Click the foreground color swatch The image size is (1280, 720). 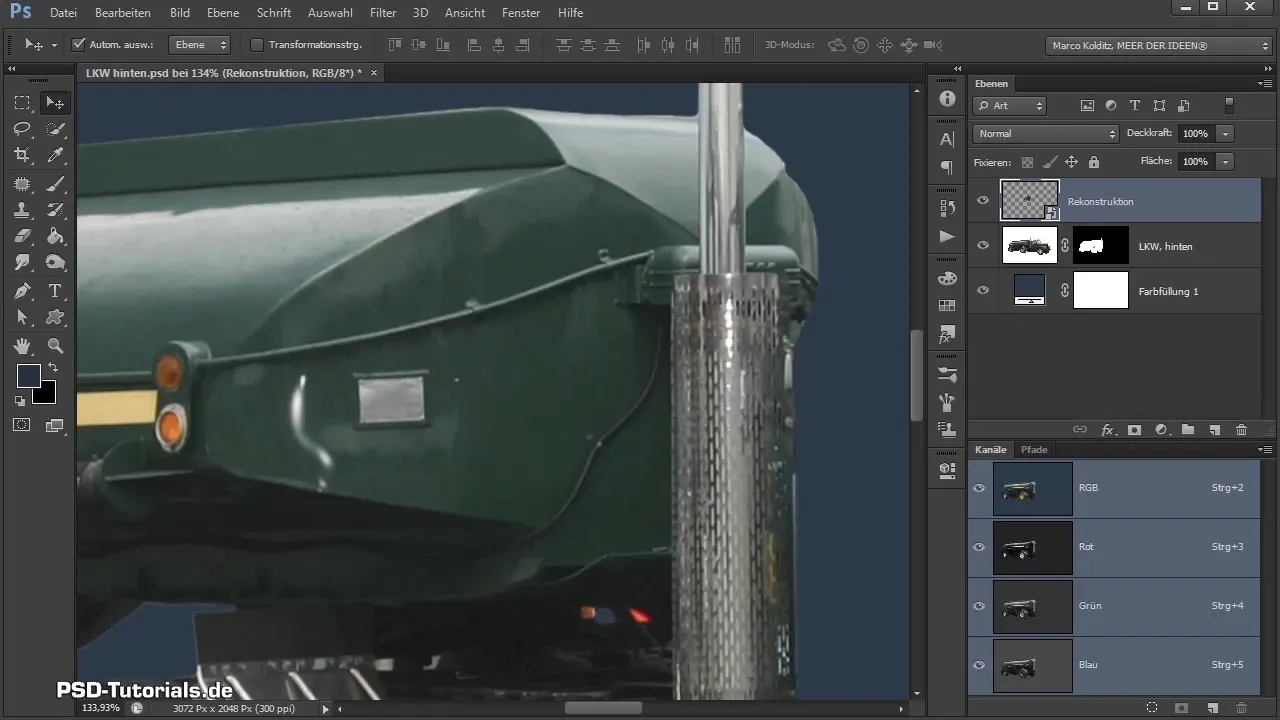(x=26, y=375)
